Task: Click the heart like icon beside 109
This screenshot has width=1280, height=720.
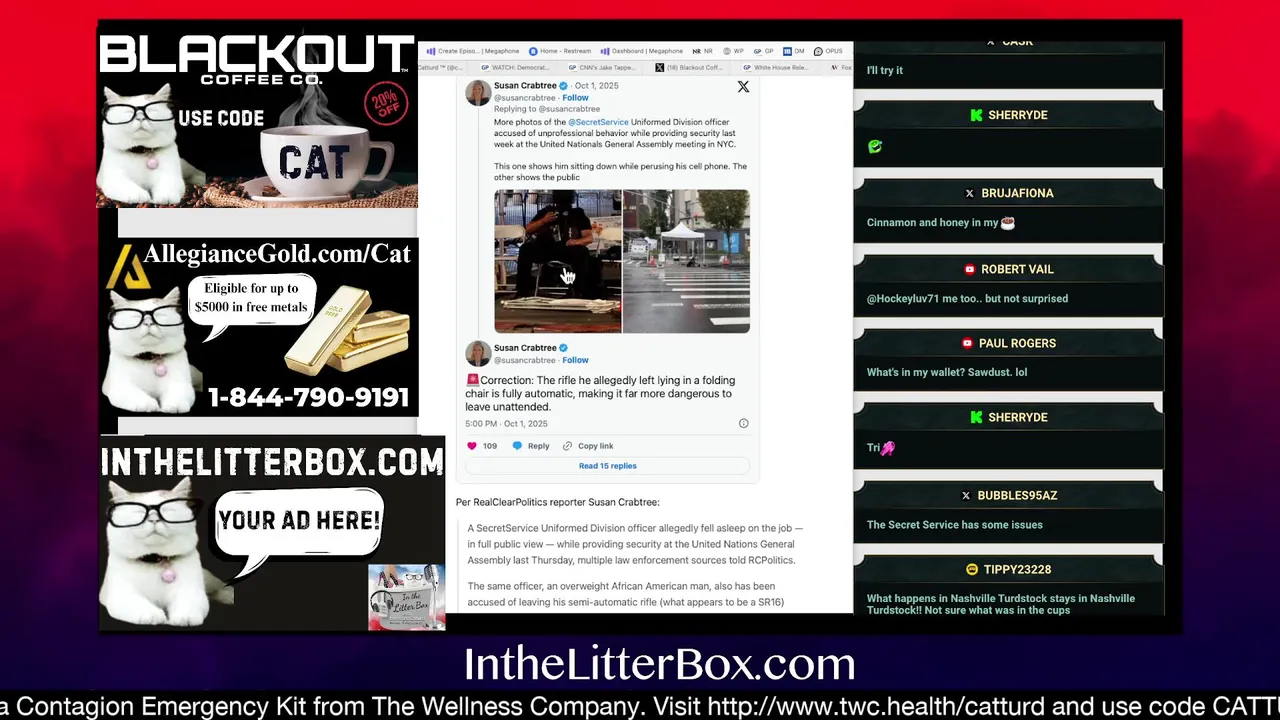Action: tap(472, 446)
